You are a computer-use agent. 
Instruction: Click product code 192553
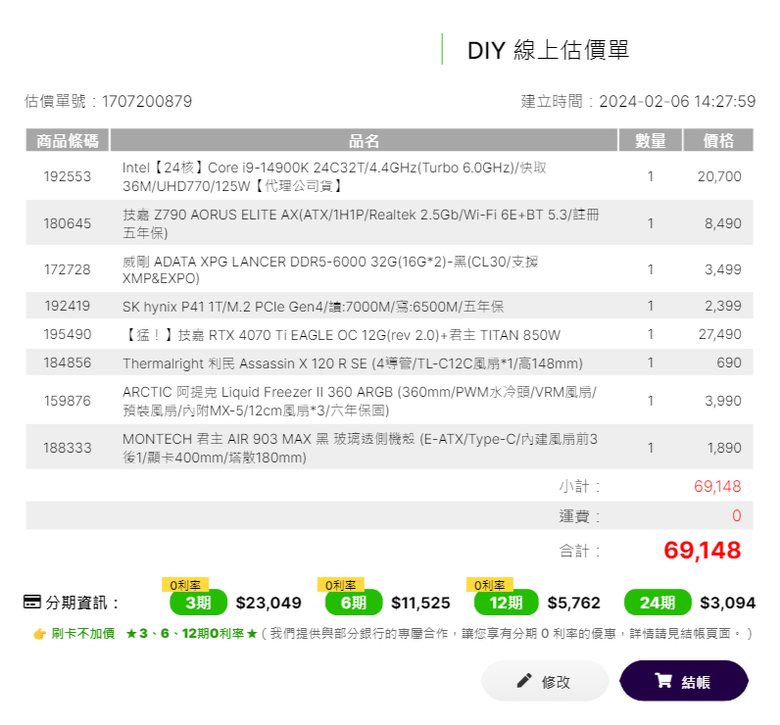[67, 176]
